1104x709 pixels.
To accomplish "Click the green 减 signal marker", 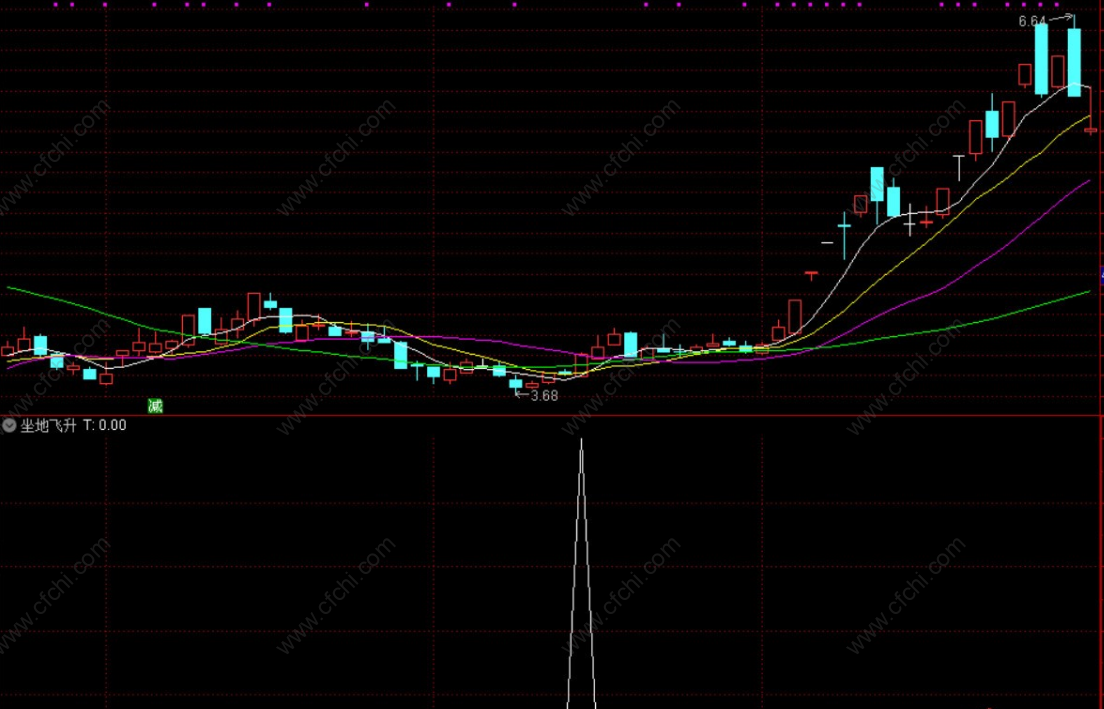I will point(155,406).
